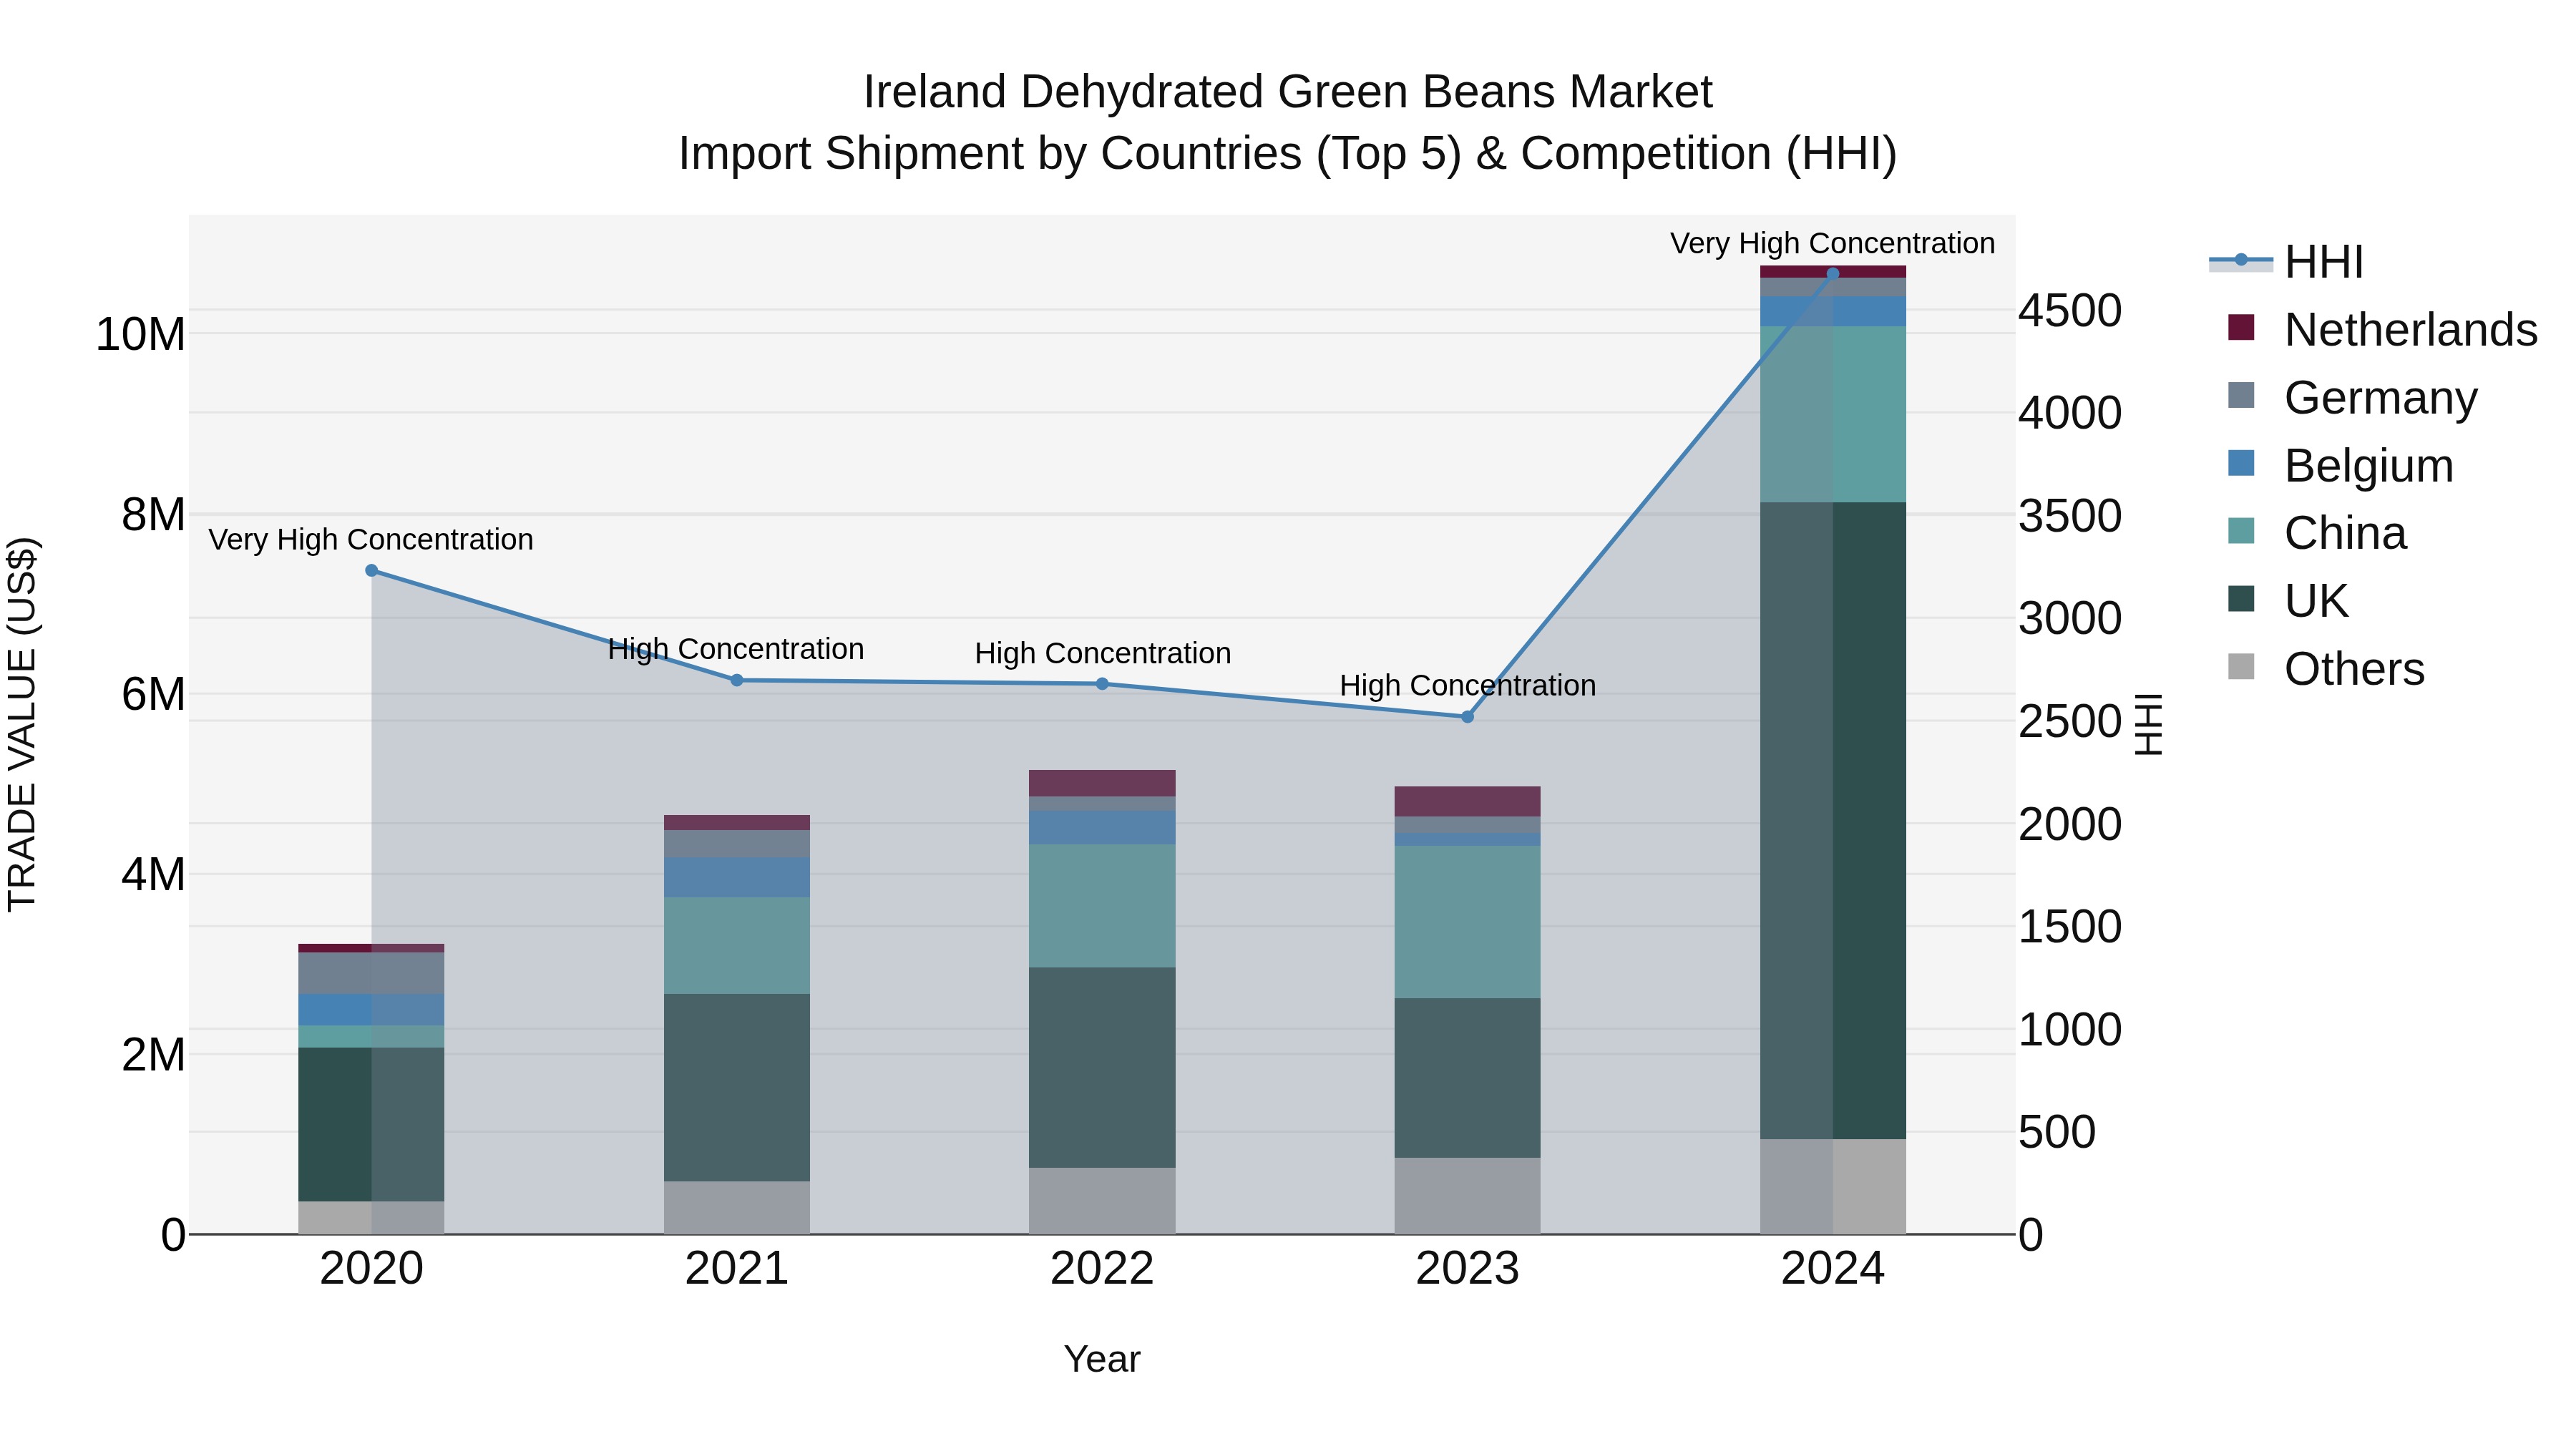Image resolution: width=2576 pixels, height=1449 pixels.
Task: Click the 4M trade value tick
Action: [x=153, y=875]
